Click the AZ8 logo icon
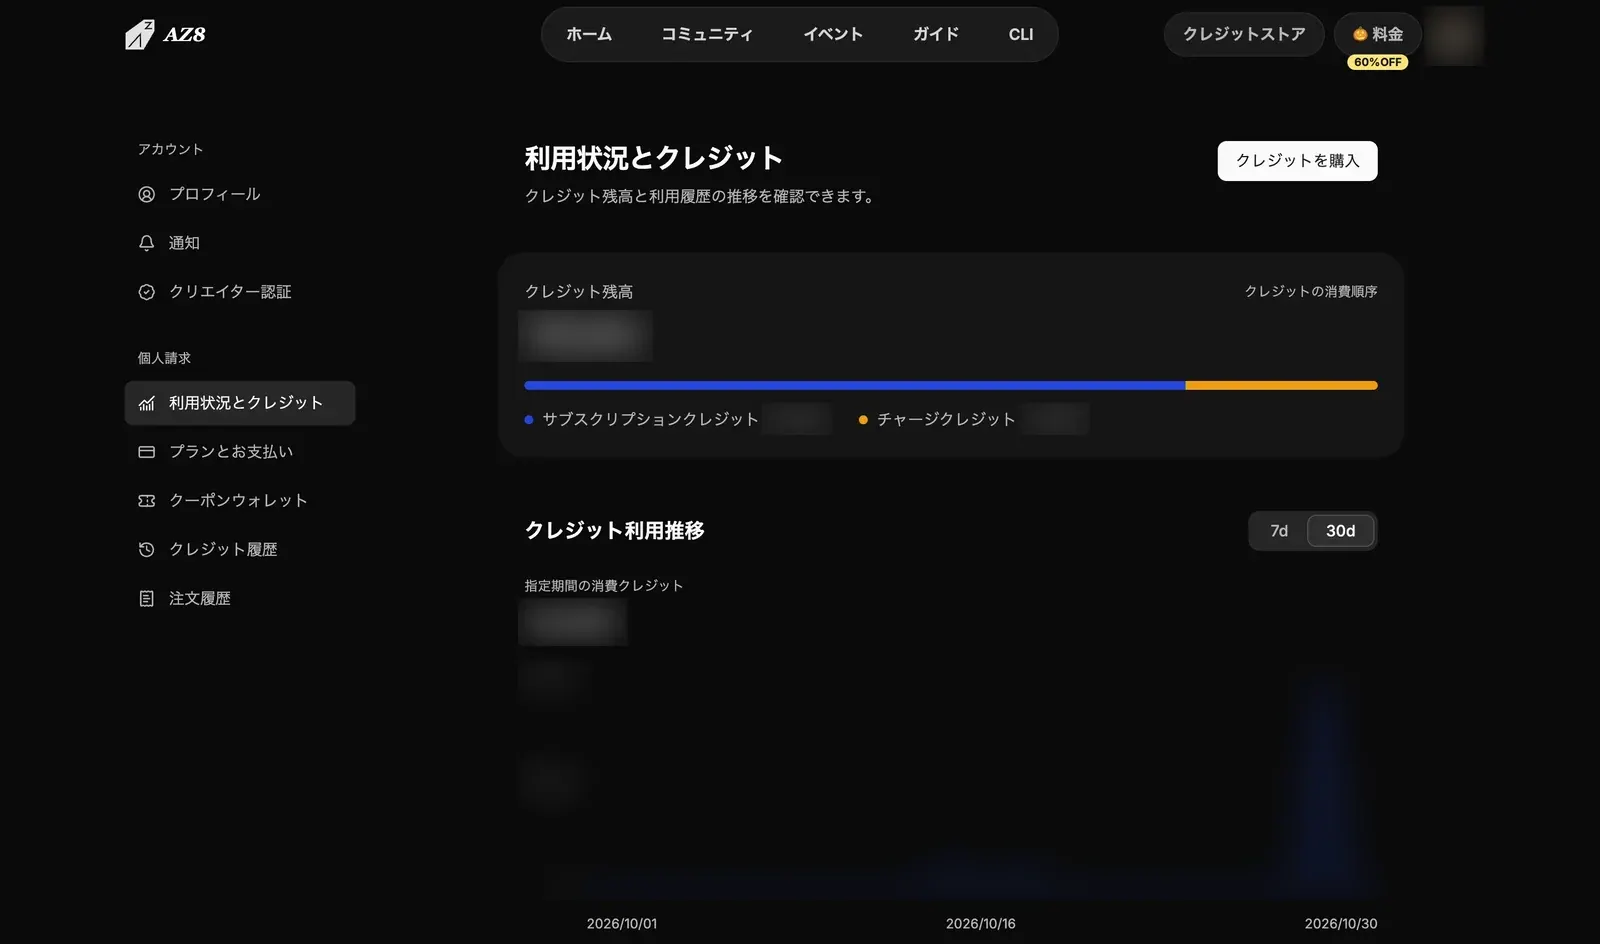This screenshot has width=1600, height=944. (140, 35)
